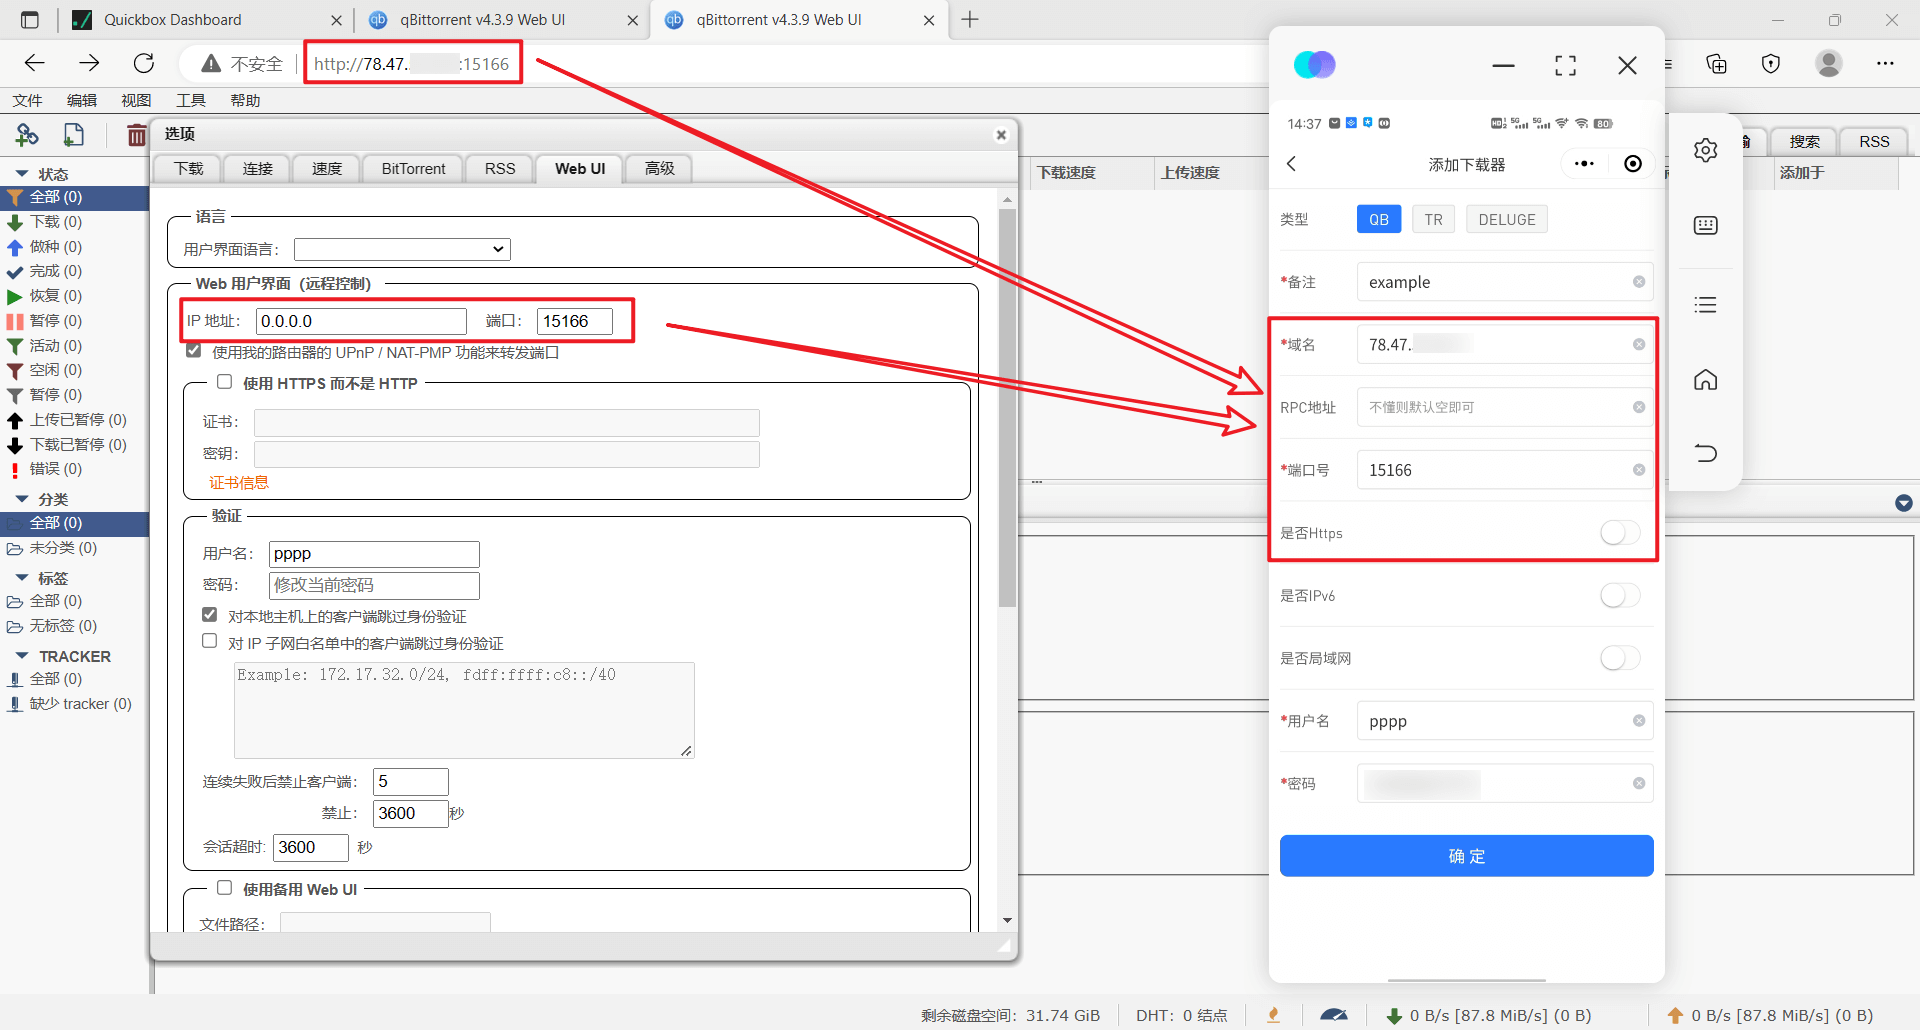Open the tab actions icon beside Quickbox tab
The height and width of the screenshot is (1030, 1920).
[30, 20]
